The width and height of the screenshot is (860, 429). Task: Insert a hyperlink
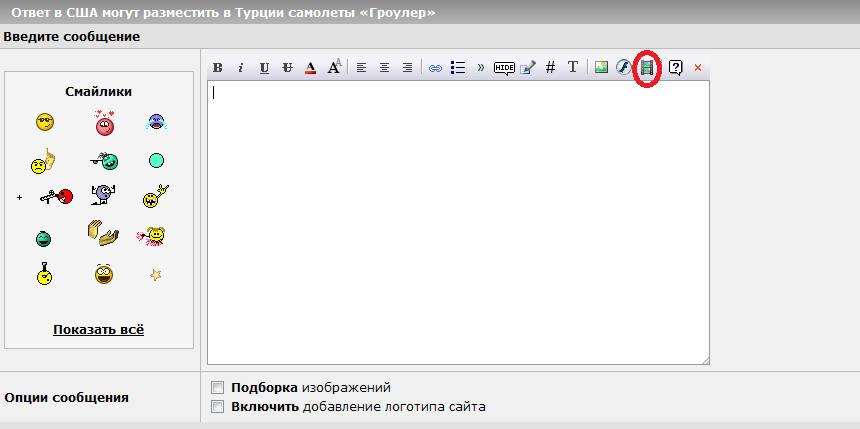[x=435, y=69]
